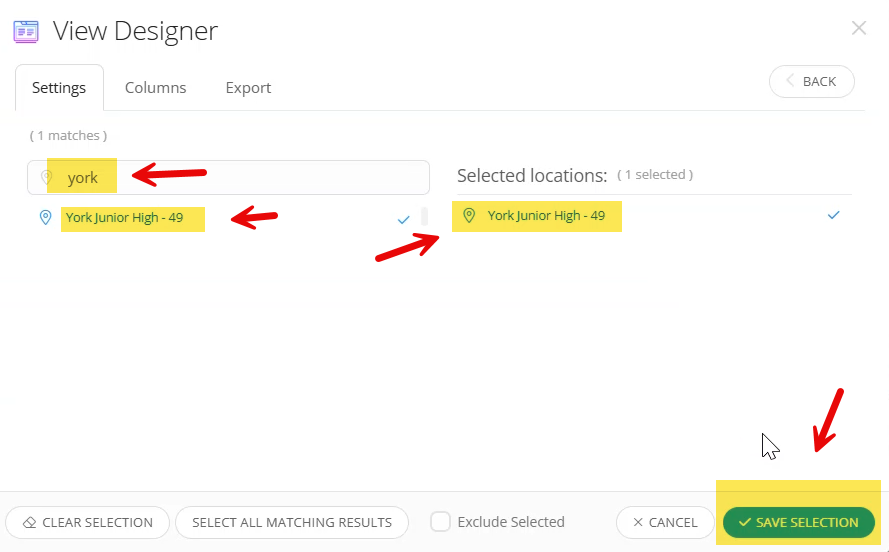Close the View Designer dialog
889x552 pixels.
[858, 28]
